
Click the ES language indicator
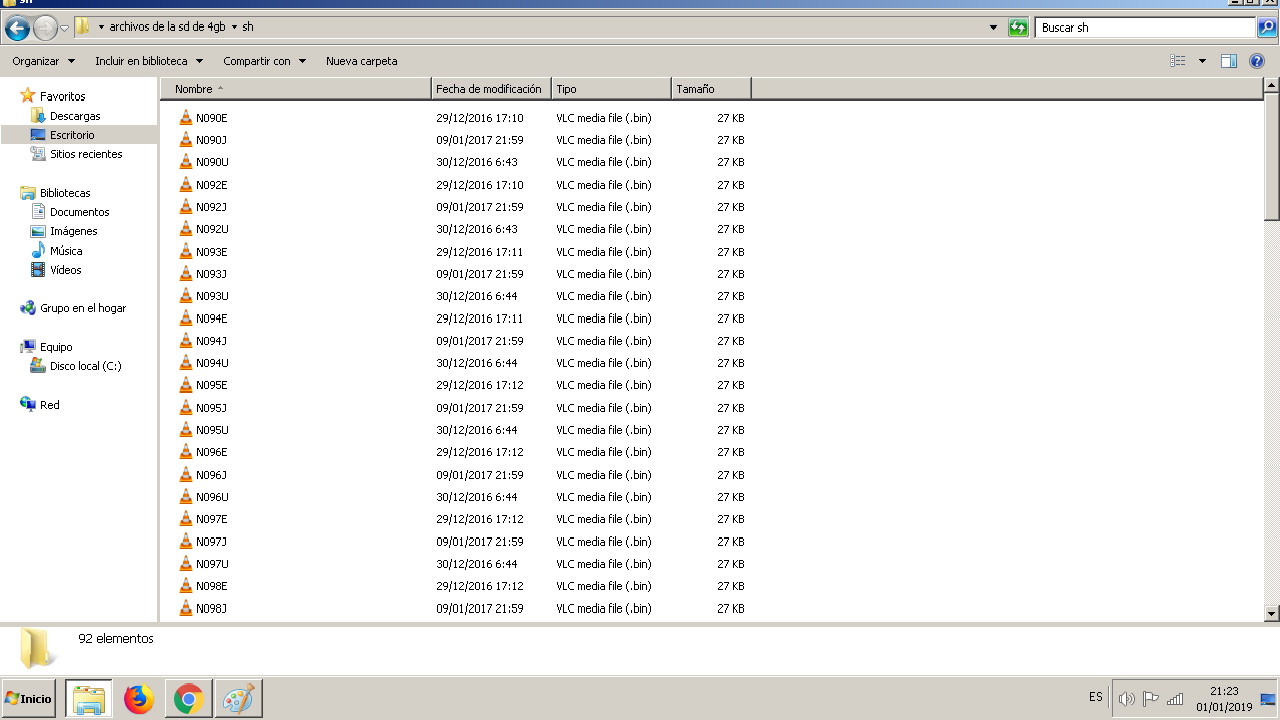pos(1096,697)
